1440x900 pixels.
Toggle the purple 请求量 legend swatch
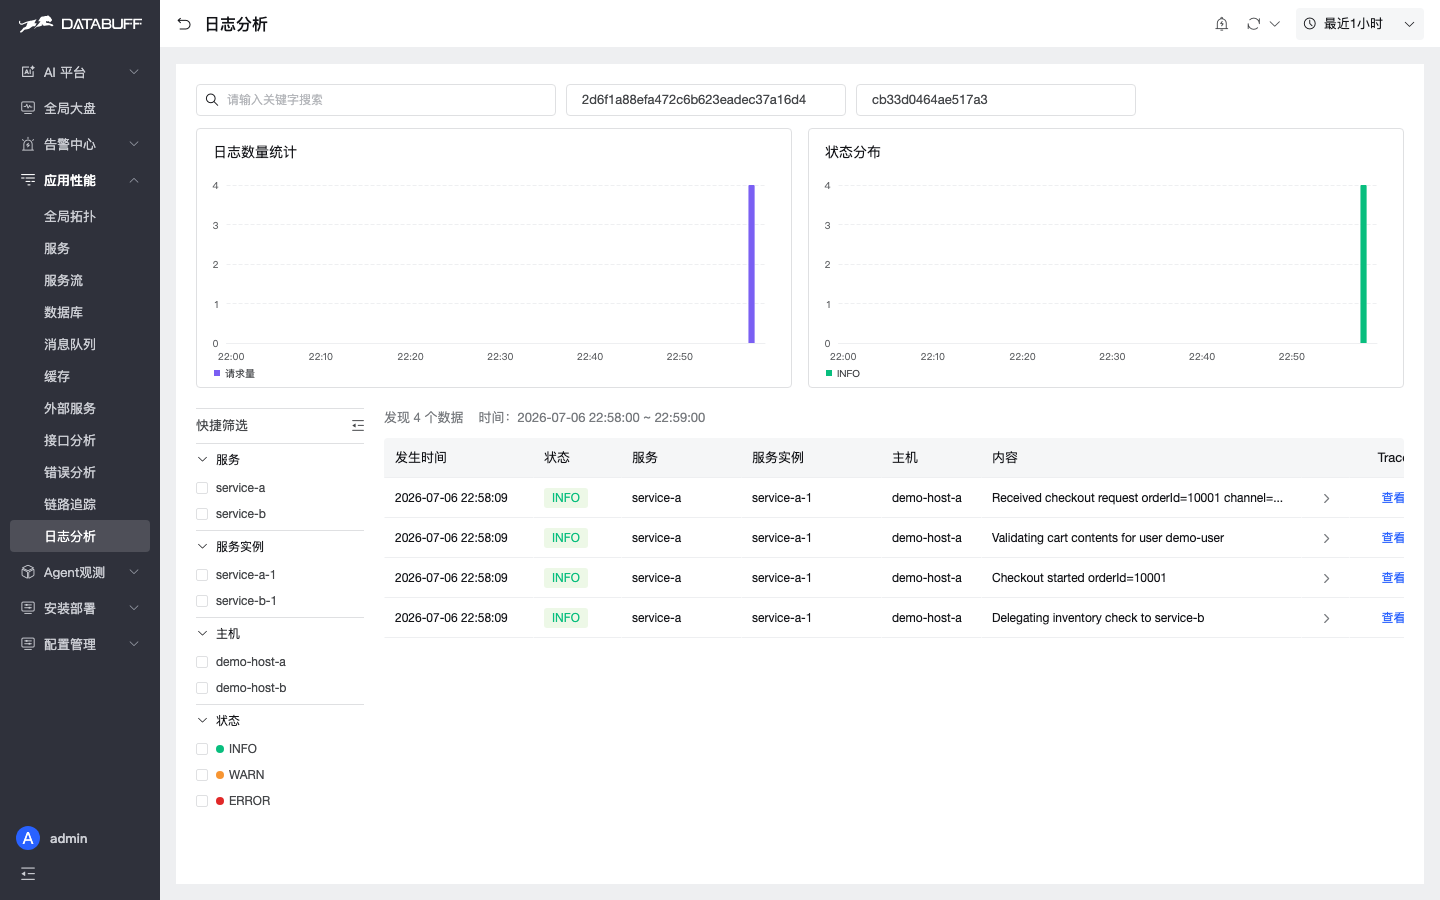tap(217, 373)
